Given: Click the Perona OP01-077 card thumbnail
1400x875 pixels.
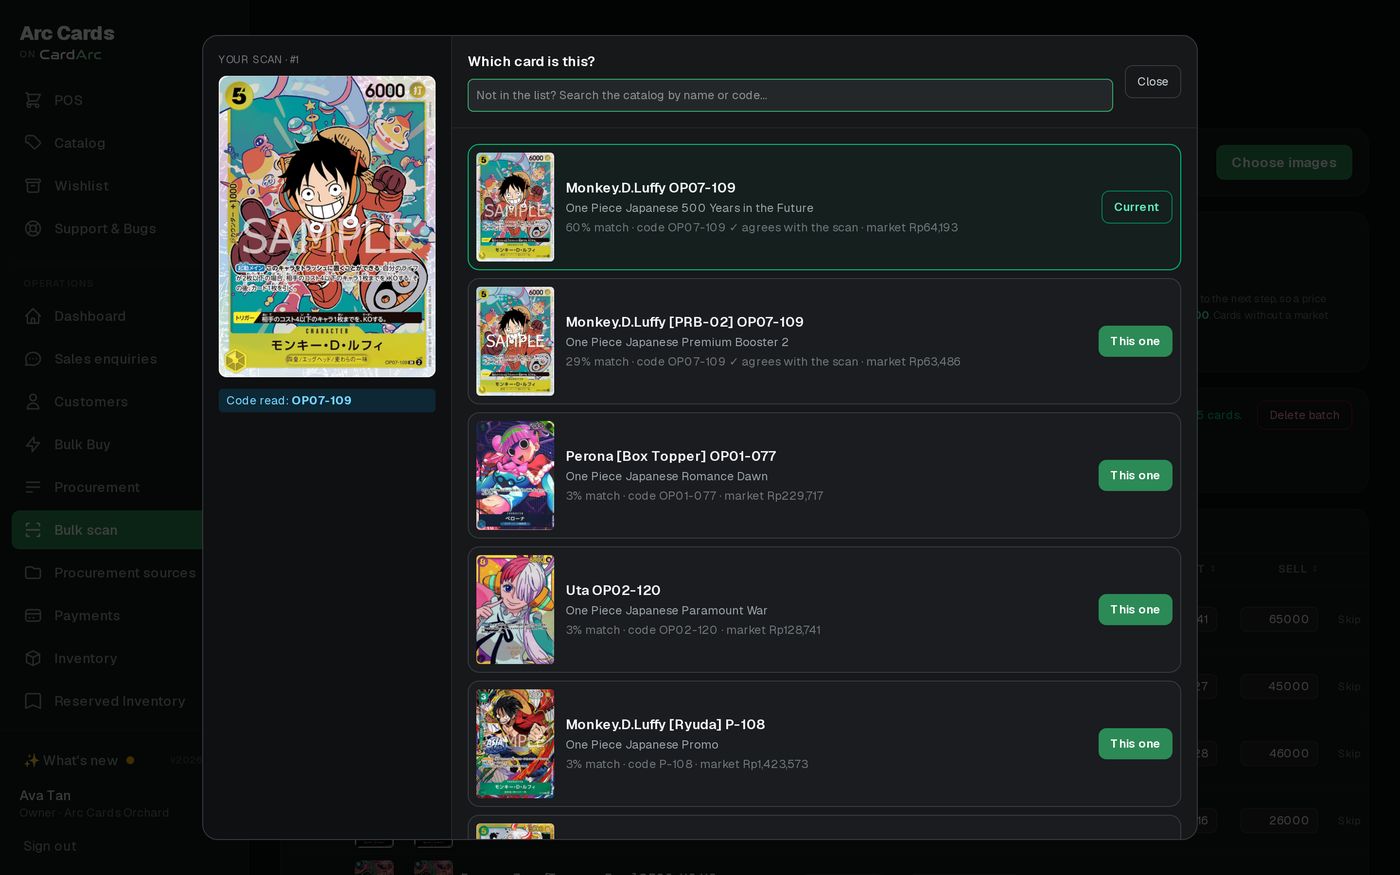Looking at the screenshot, I should tap(515, 475).
